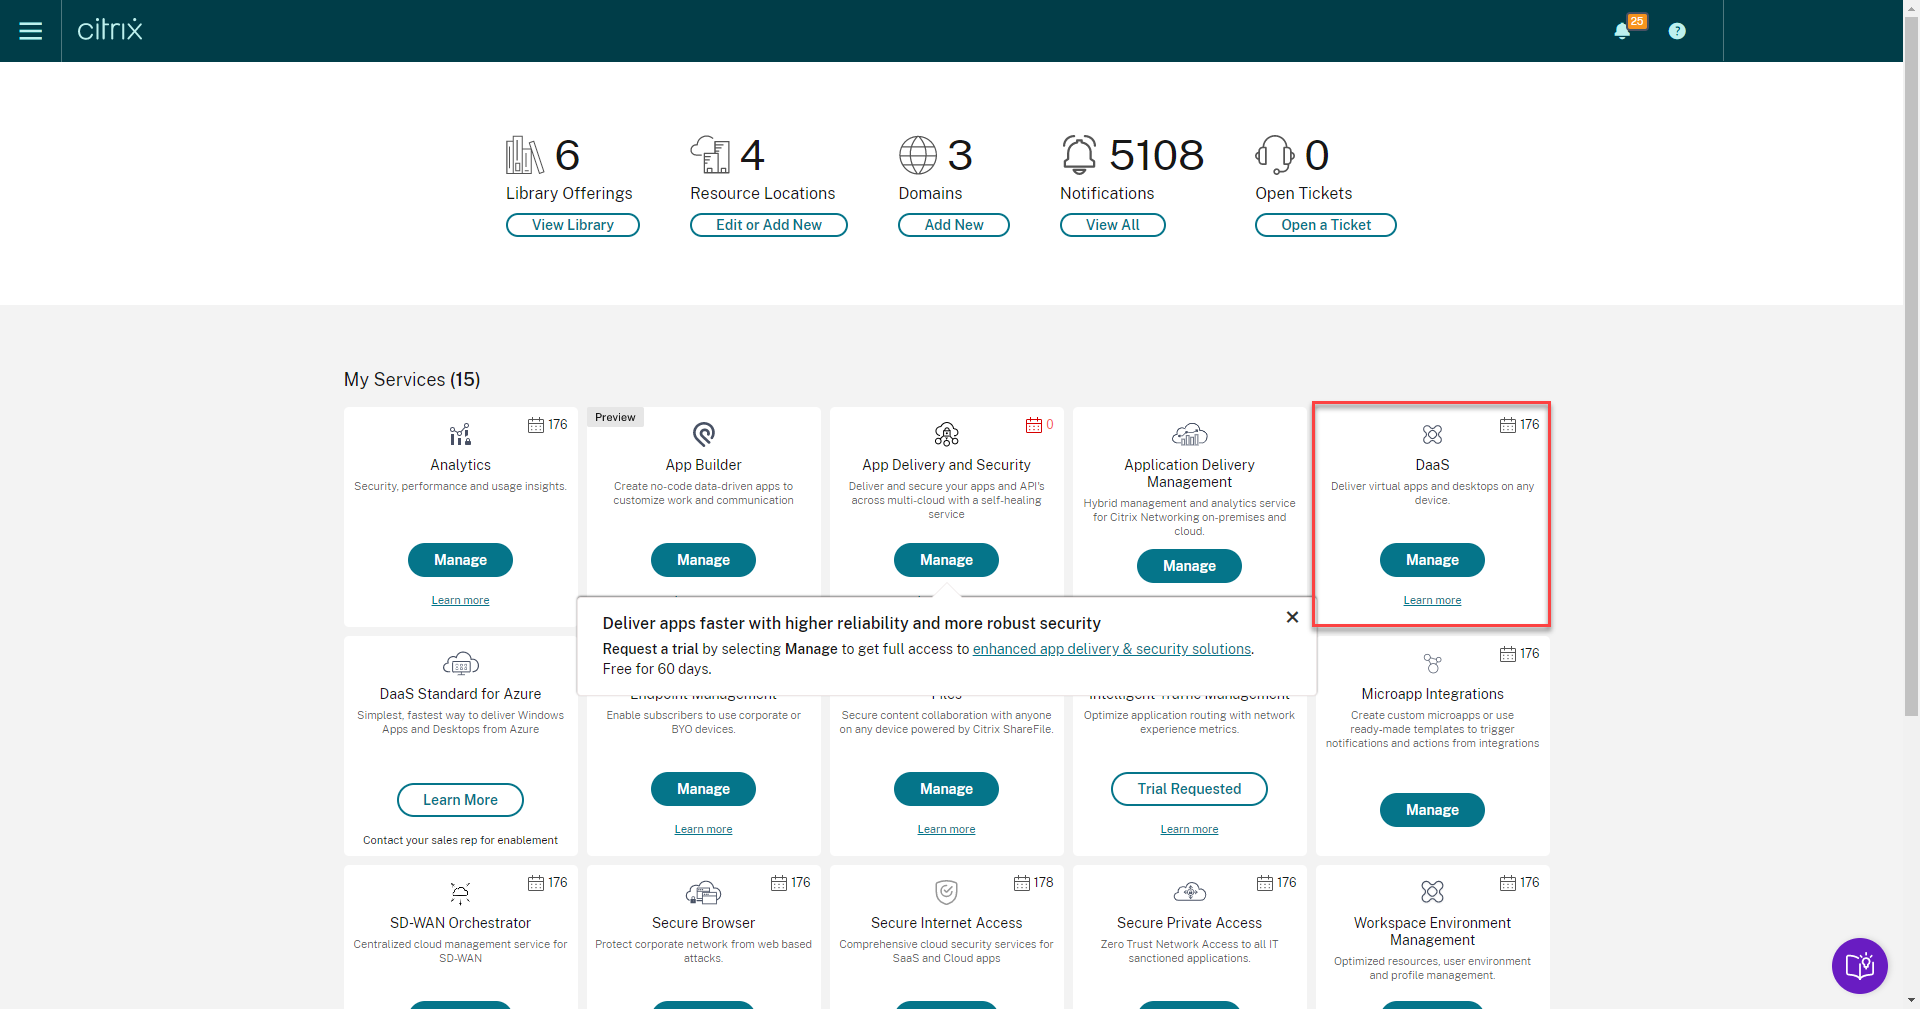1920x1009 pixels.
Task: Click Manage on Application Delivery Management
Action: tap(1190, 566)
